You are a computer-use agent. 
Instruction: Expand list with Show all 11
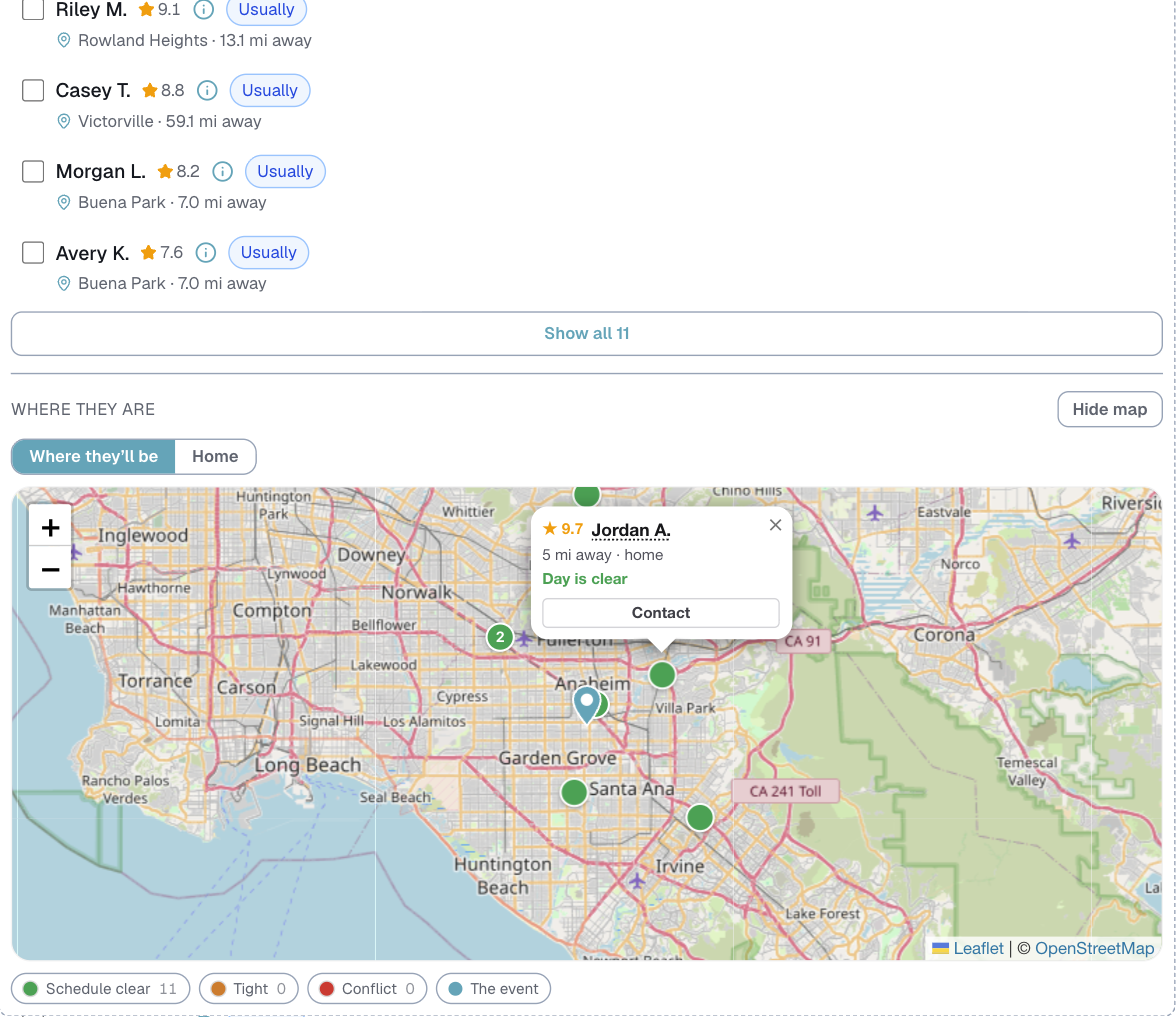click(586, 334)
